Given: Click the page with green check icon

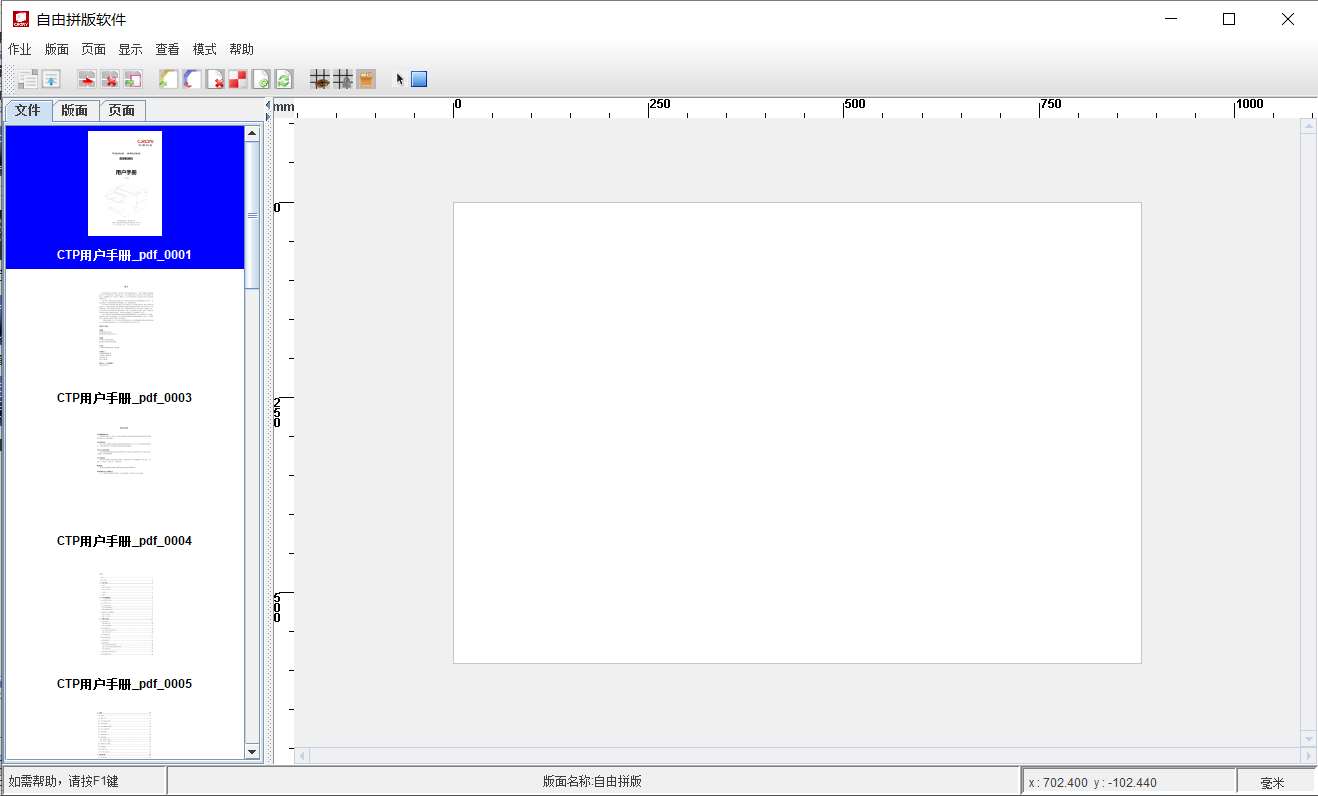Looking at the screenshot, I should [261, 79].
